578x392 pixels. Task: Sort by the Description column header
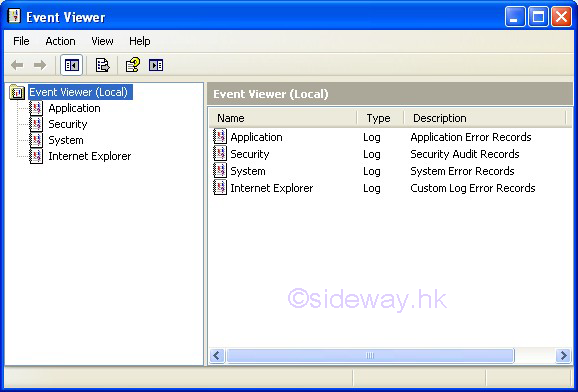click(x=485, y=118)
